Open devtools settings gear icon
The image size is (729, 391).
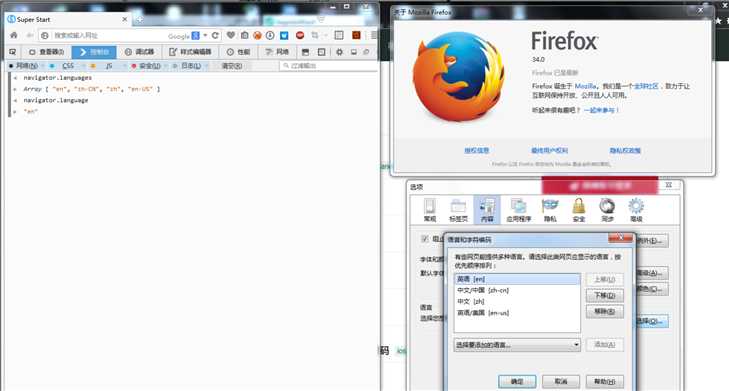[339, 52]
